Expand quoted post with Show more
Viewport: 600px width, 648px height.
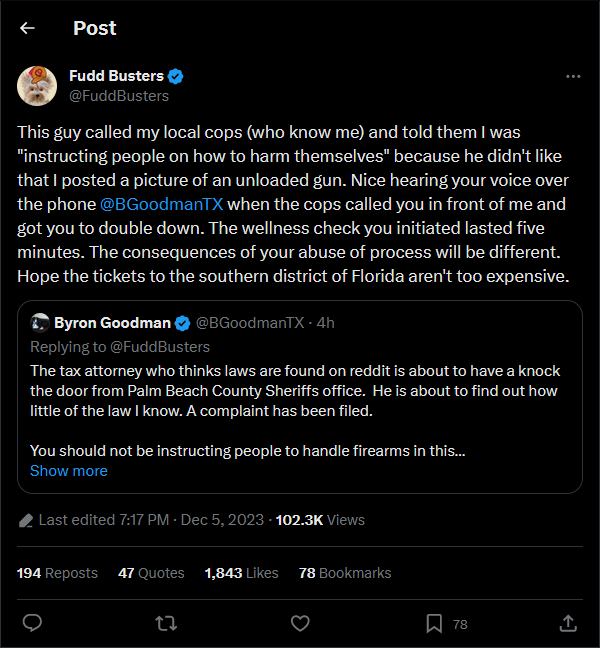[x=69, y=471]
